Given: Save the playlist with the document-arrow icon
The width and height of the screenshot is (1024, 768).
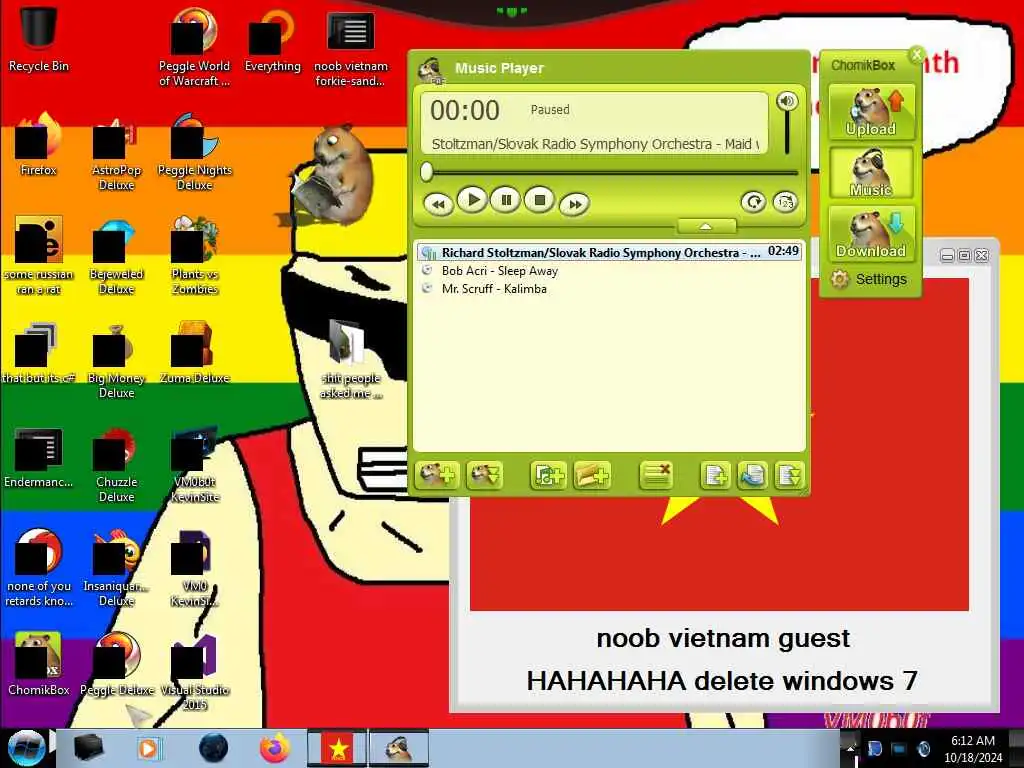Looking at the screenshot, I should (x=789, y=475).
